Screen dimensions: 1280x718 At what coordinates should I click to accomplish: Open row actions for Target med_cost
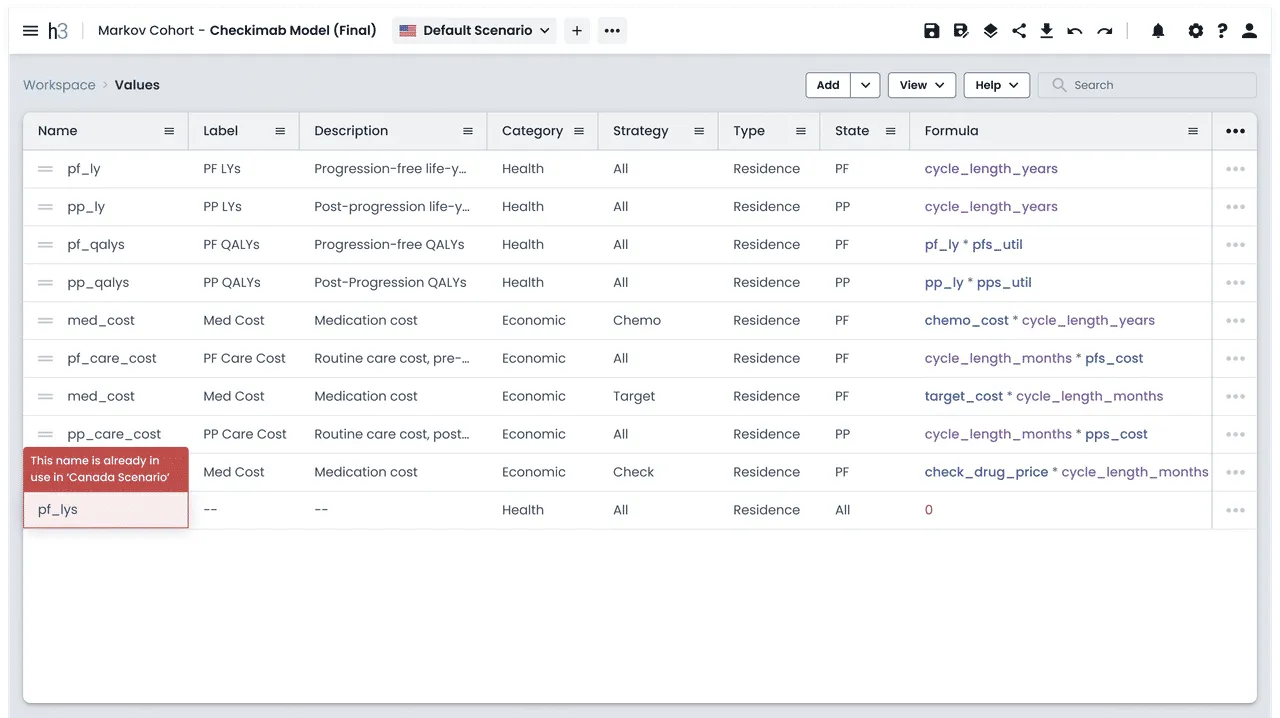point(1235,397)
